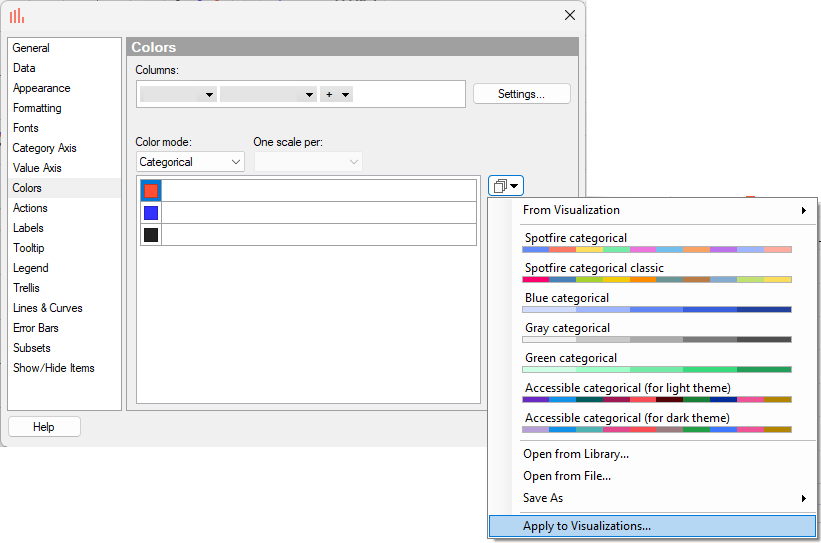
Task: Click the Help button
Action: coord(44,427)
